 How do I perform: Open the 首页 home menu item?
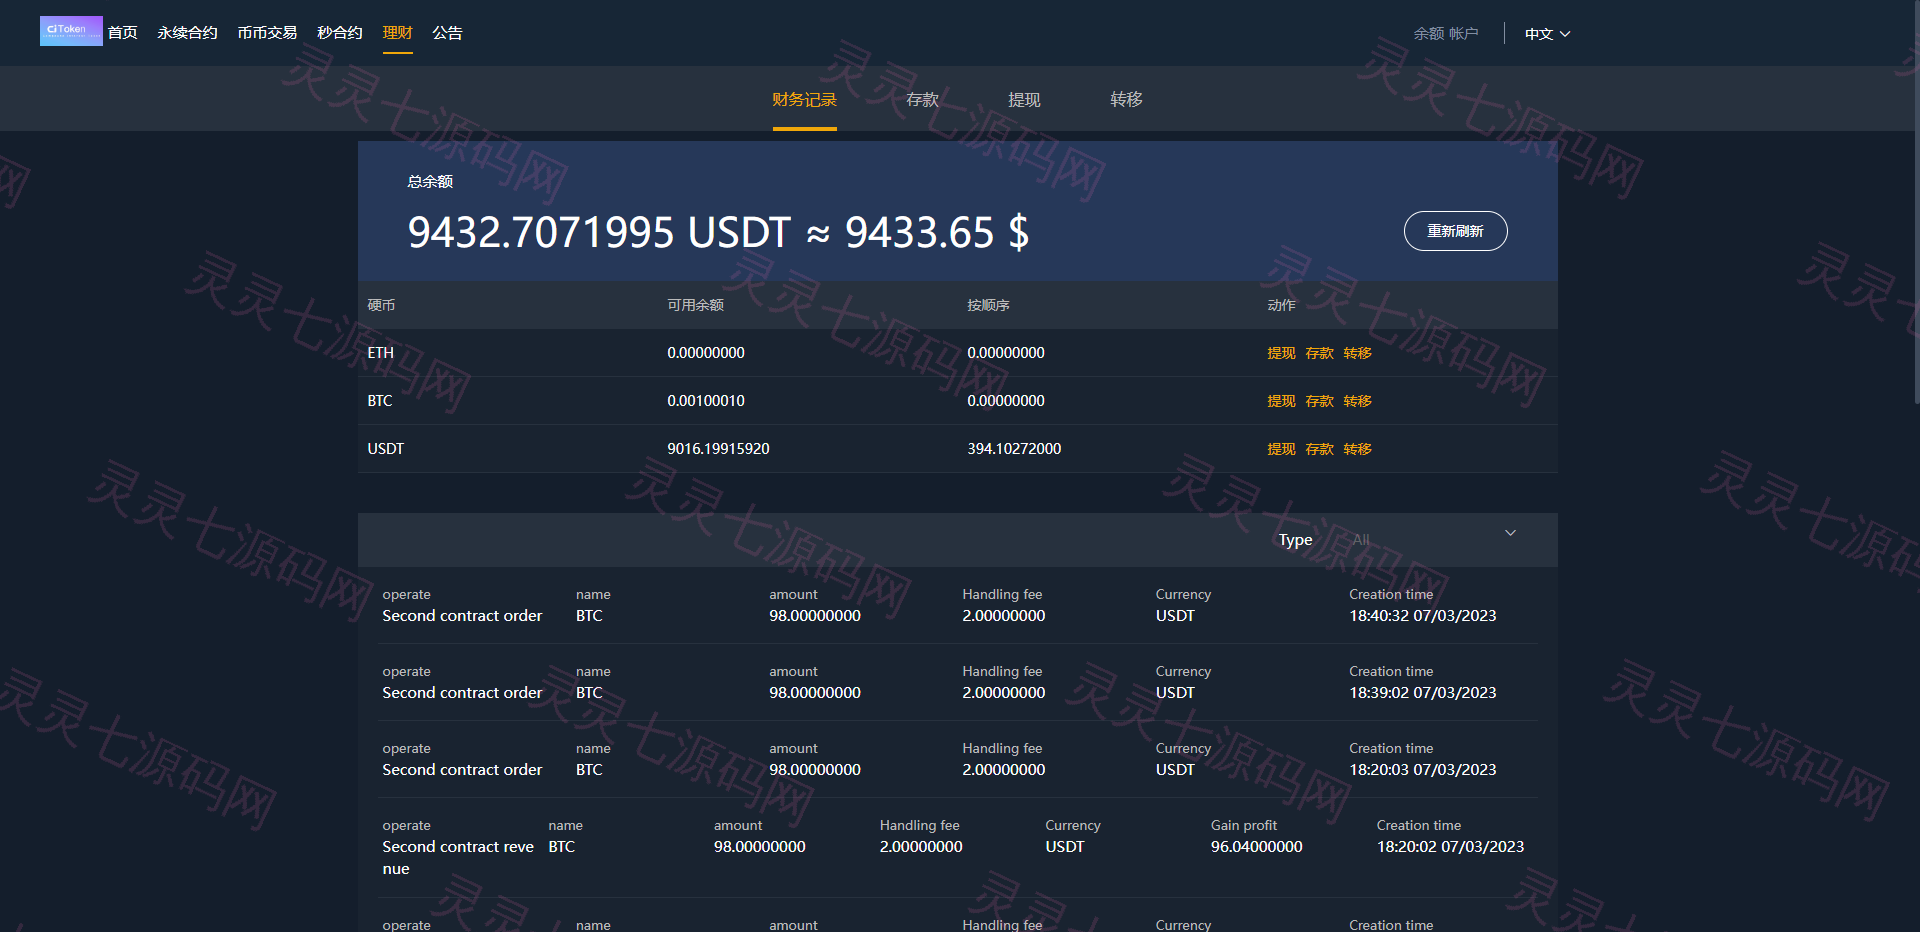click(123, 33)
